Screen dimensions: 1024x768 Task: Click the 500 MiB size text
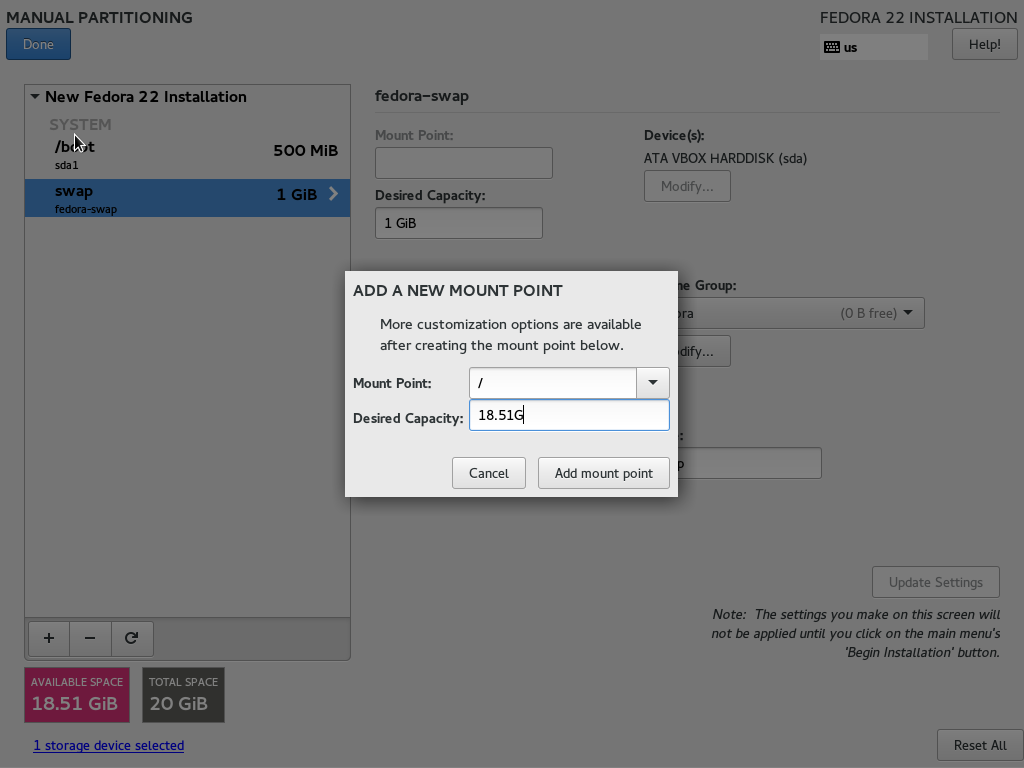306,151
